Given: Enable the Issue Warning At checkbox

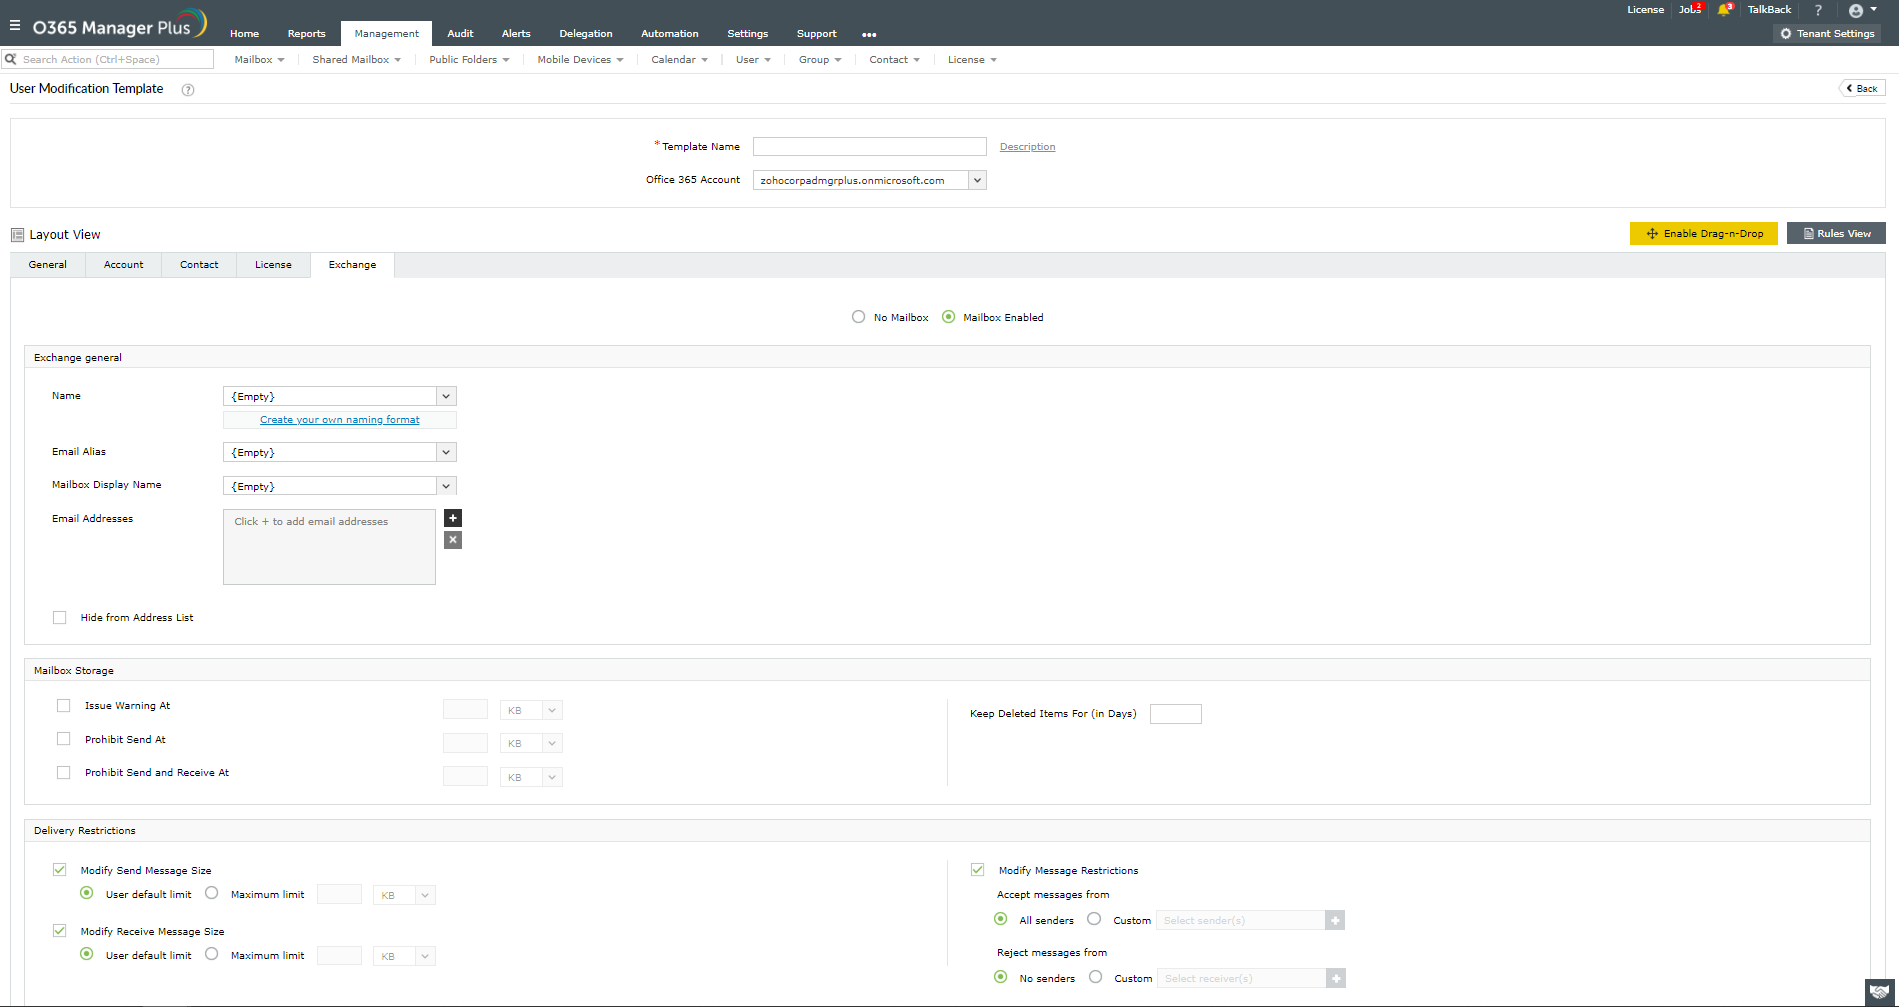Looking at the screenshot, I should point(64,706).
